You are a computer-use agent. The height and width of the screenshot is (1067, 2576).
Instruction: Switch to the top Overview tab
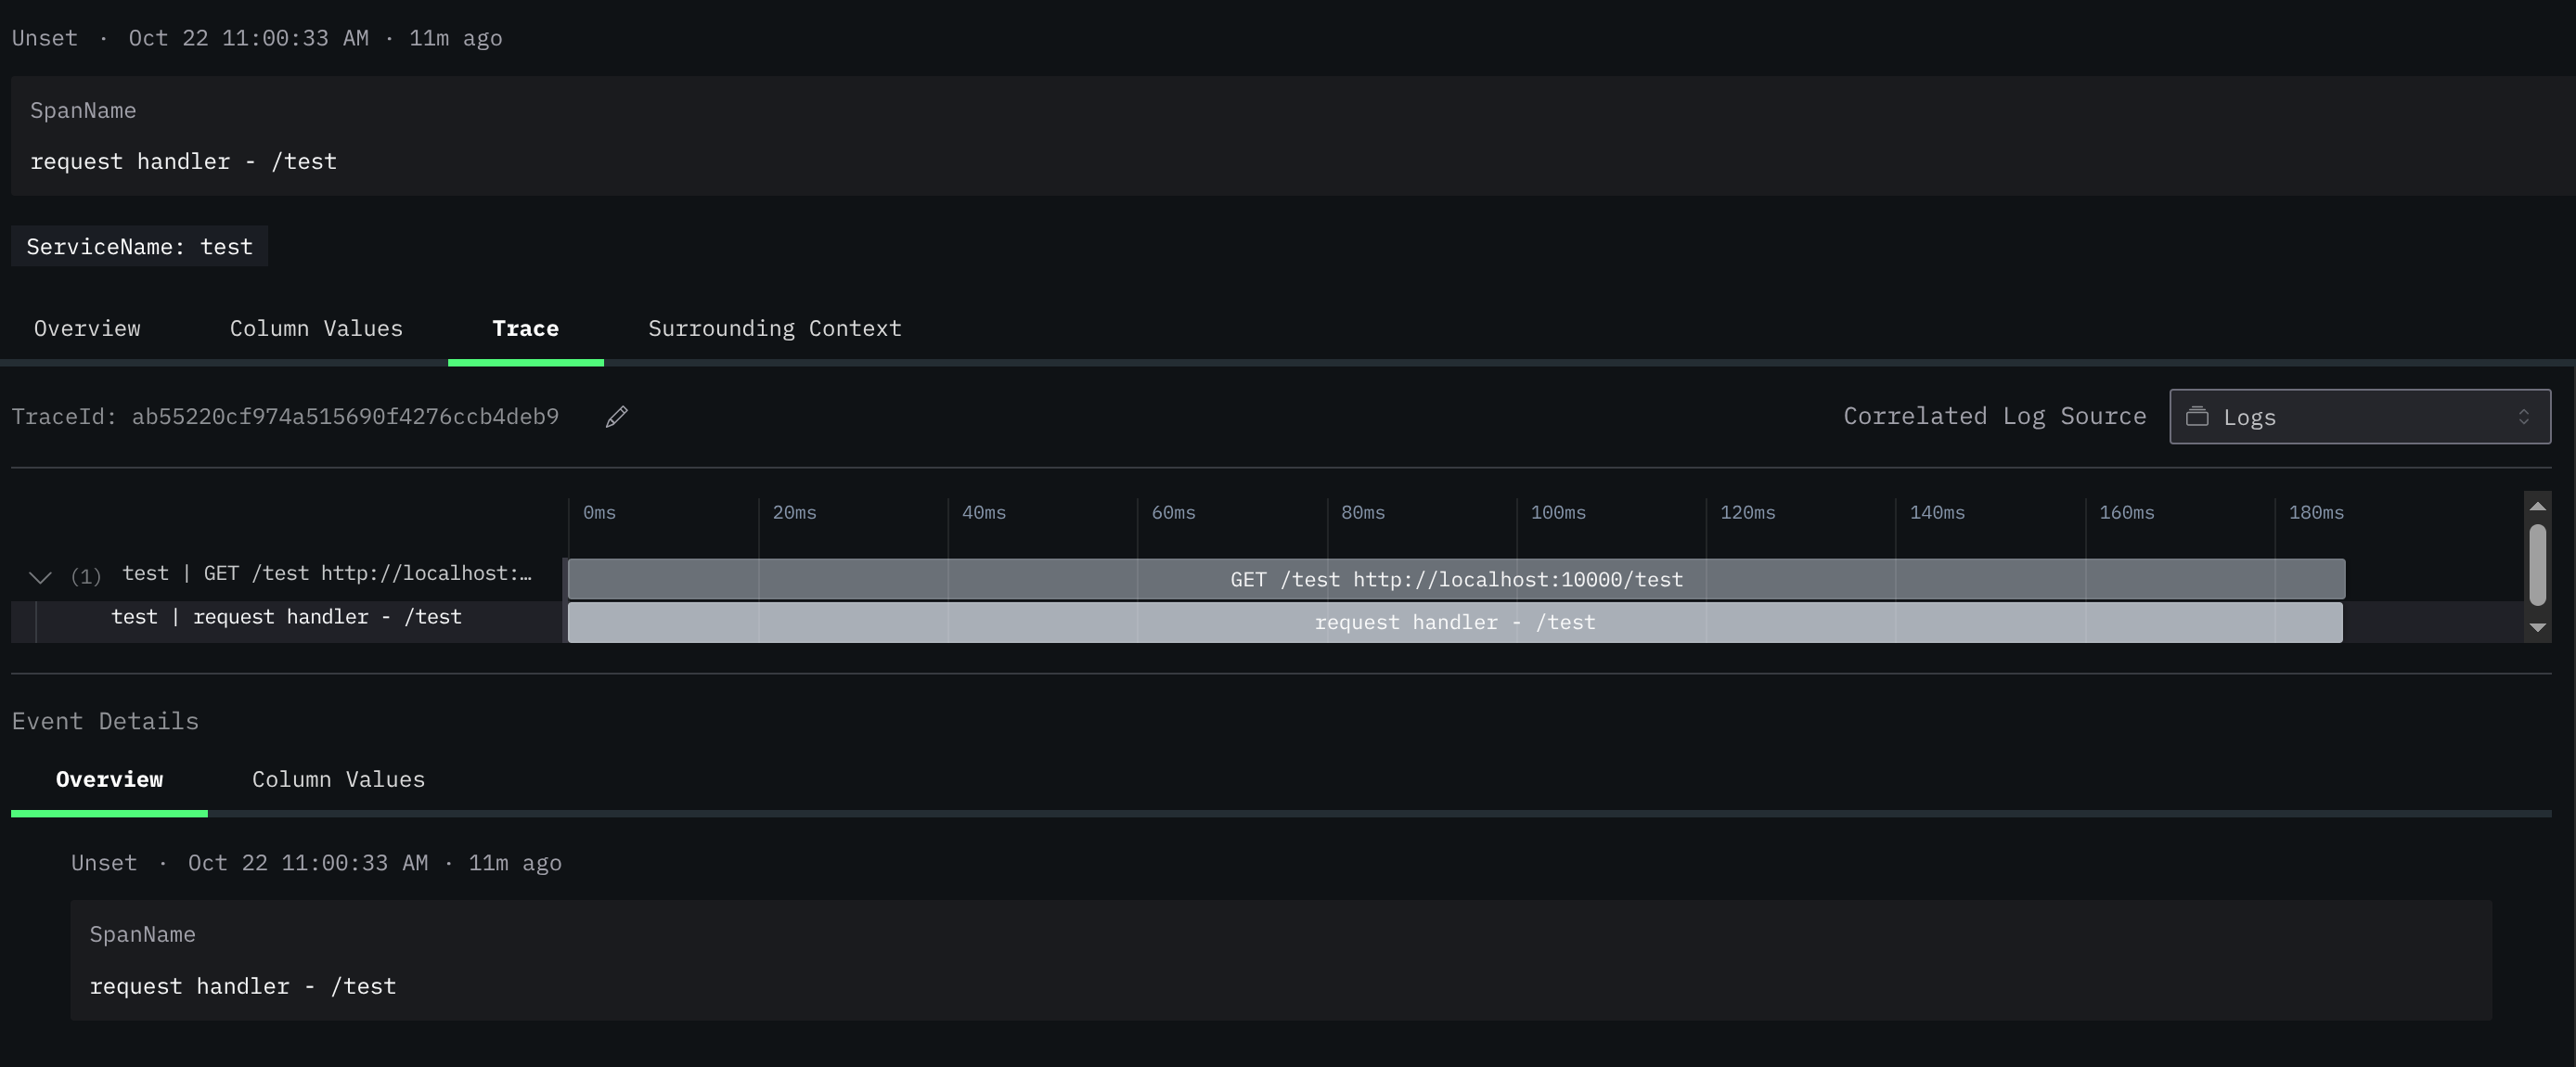[x=87, y=328]
